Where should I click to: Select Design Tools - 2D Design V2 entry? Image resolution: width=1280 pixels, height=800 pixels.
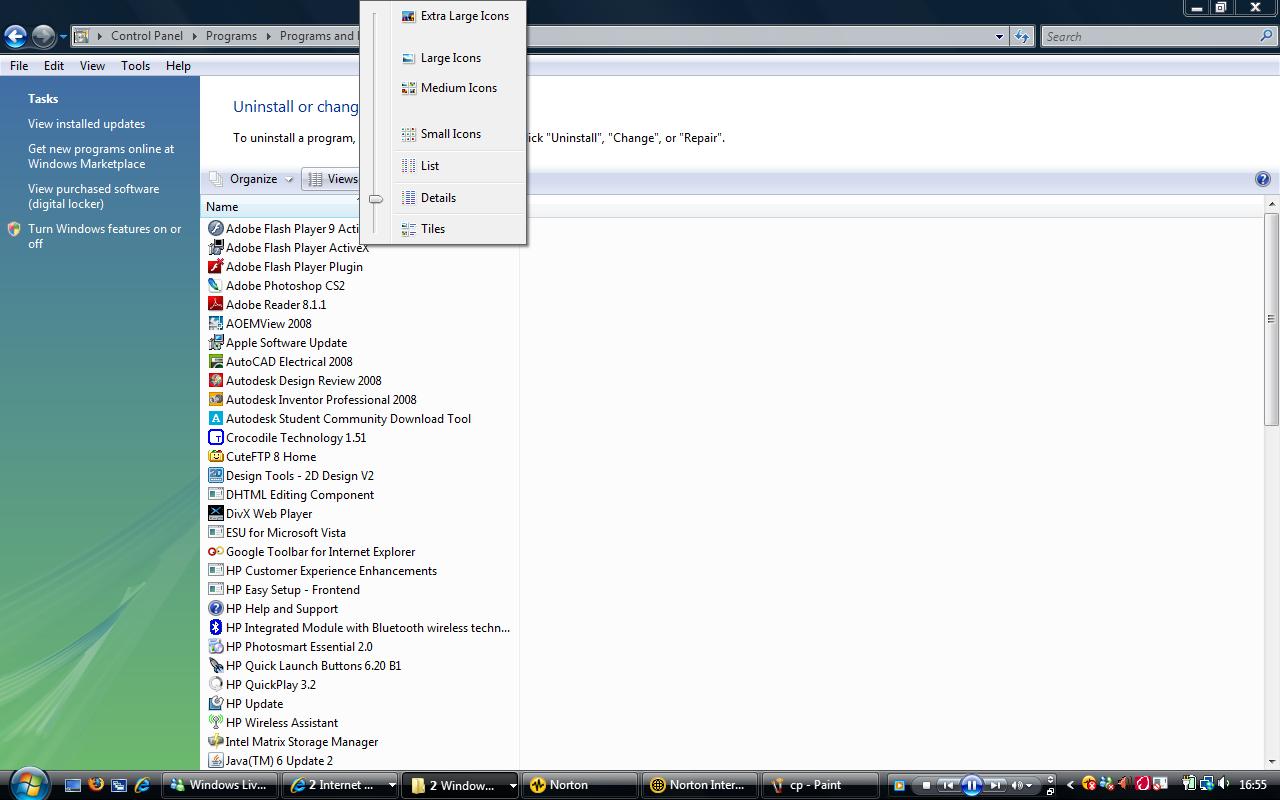click(300, 476)
